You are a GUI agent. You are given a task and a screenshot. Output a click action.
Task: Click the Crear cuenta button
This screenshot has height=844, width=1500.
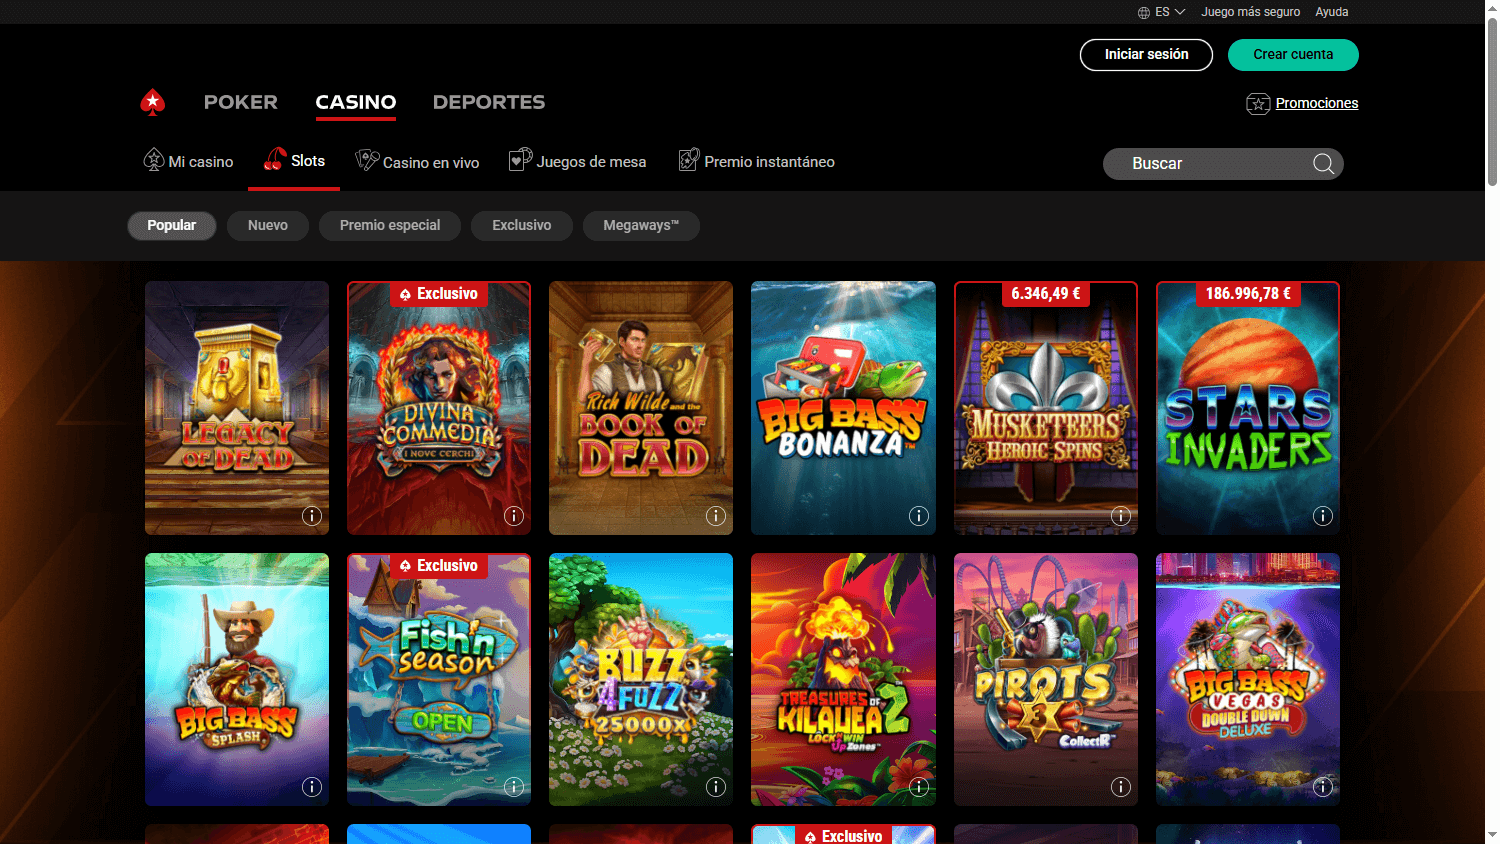[1293, 55]
